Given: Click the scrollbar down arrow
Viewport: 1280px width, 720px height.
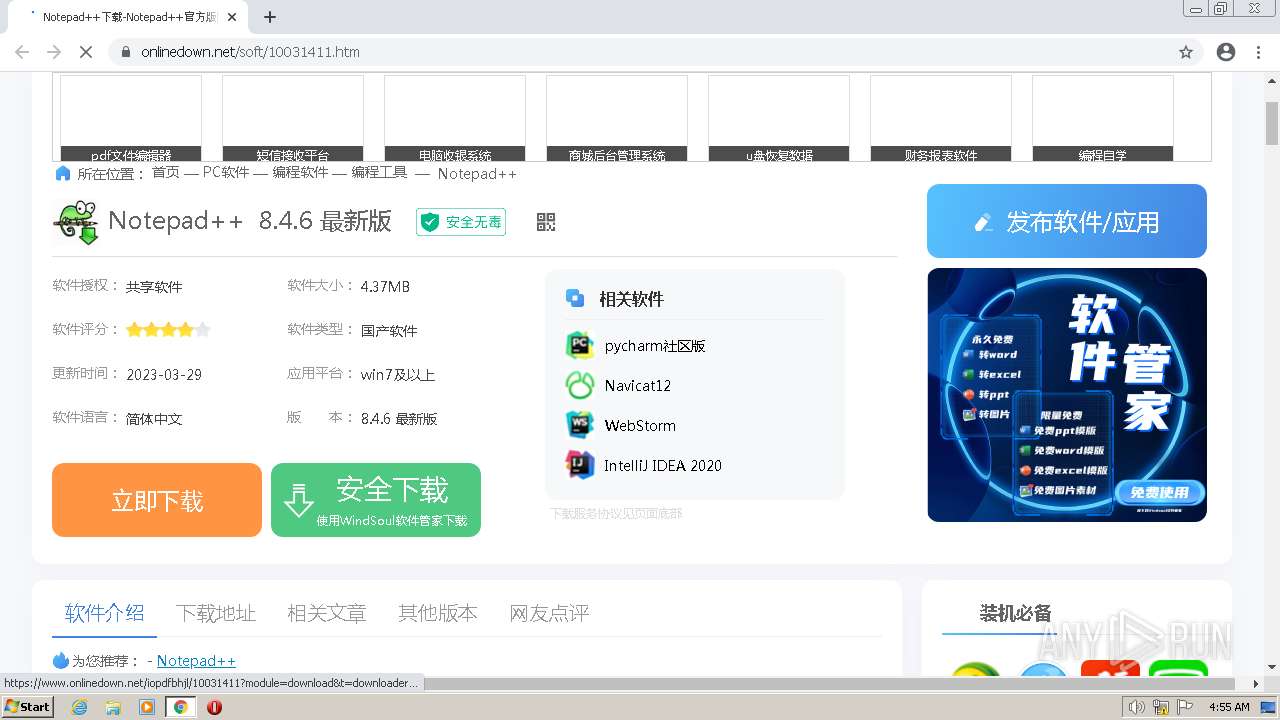Looking at the screenshot, I should pyautogui.click(x=1271, y=667).
